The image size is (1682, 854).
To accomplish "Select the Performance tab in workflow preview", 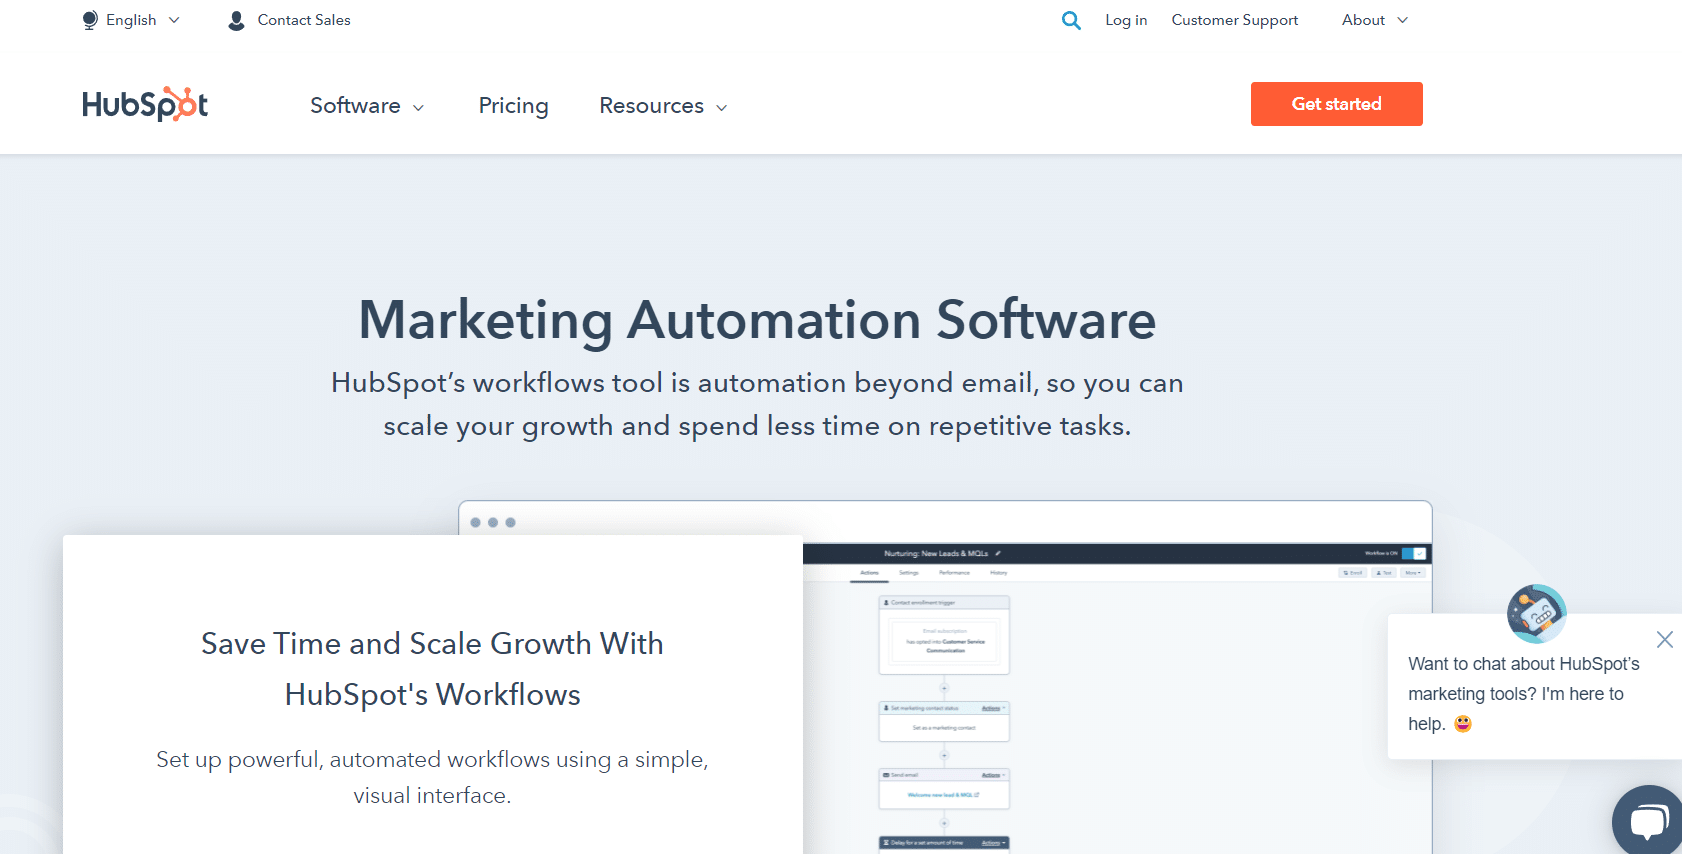I will 954,573.
